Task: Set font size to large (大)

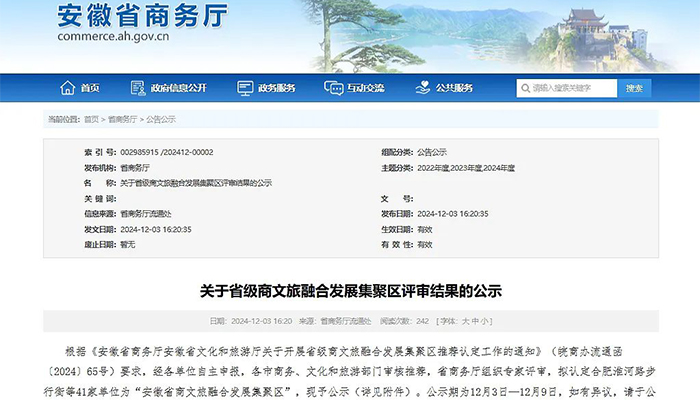Action: (468, 321)
